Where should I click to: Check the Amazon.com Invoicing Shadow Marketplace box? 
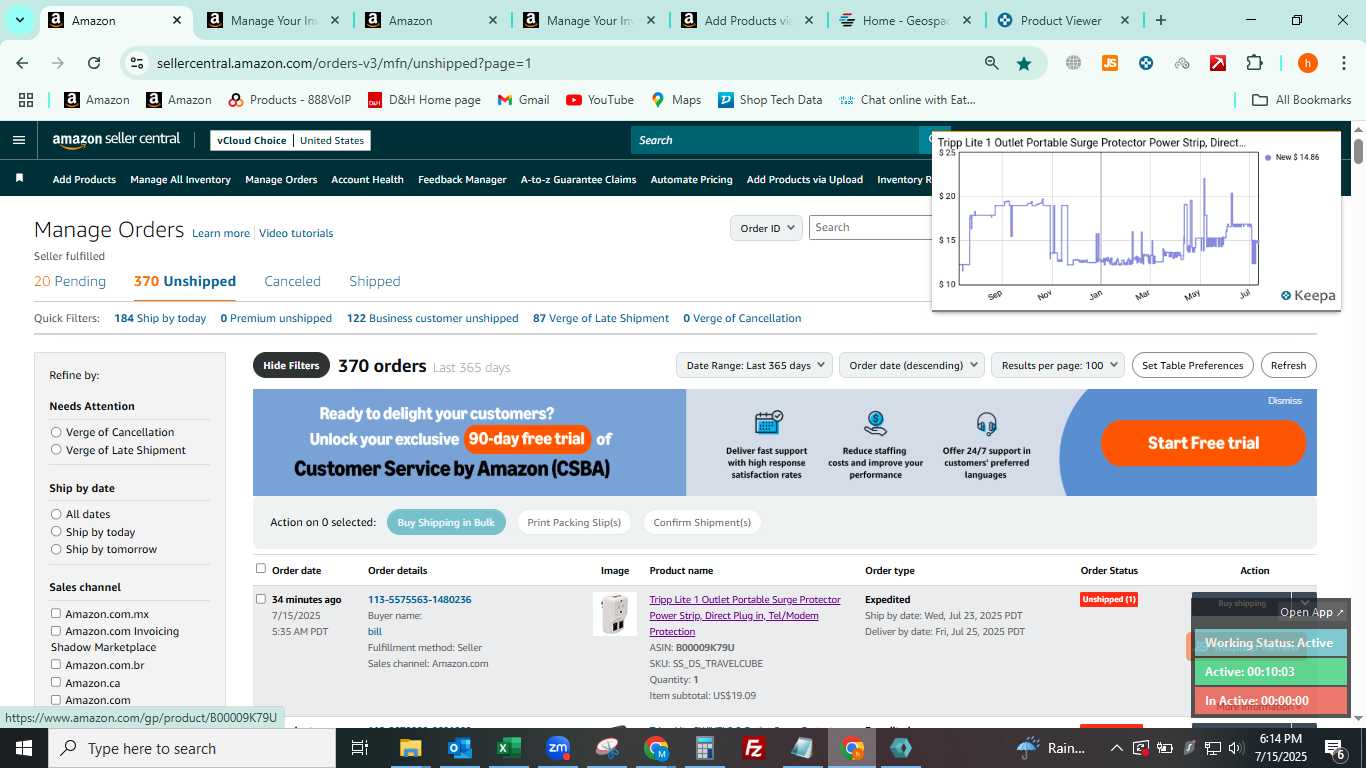(x=56, y=631)
